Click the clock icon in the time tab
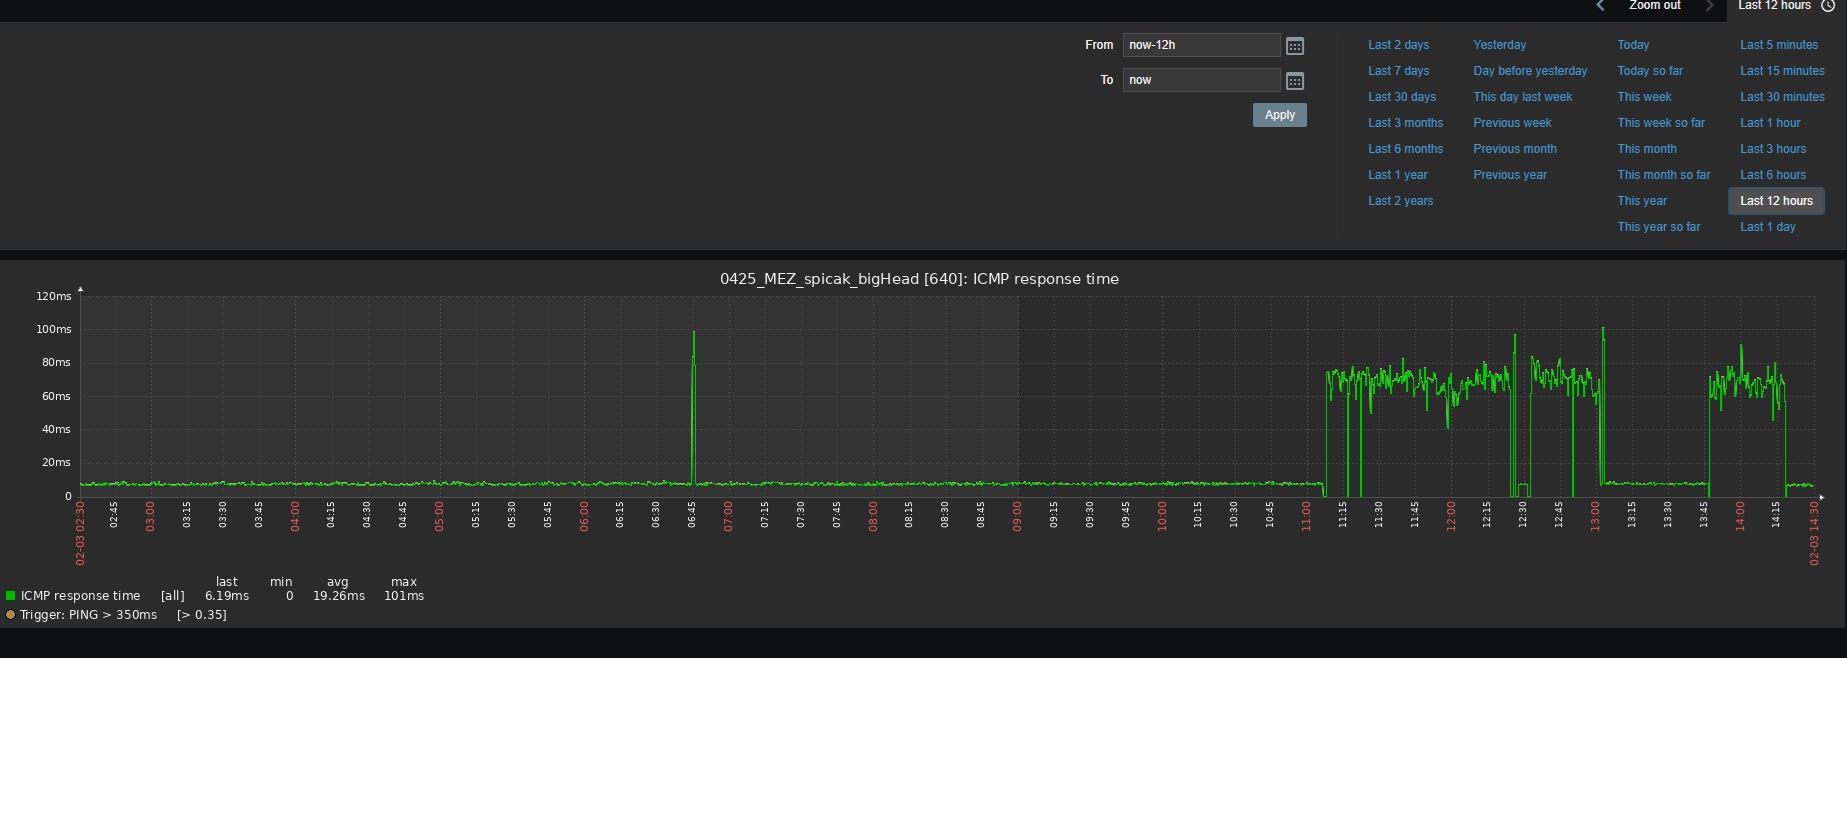 tap(1828, 6)
